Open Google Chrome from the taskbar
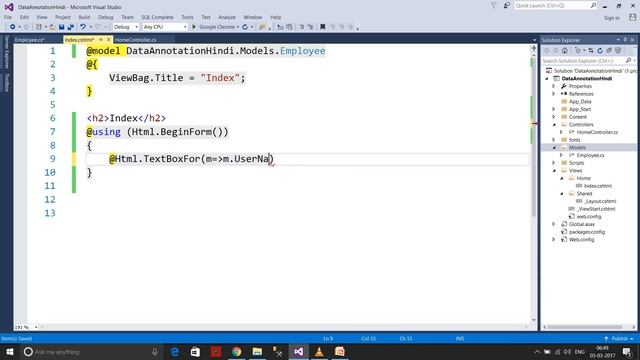Viewport: 640px width, 360px height. [237, 351]
